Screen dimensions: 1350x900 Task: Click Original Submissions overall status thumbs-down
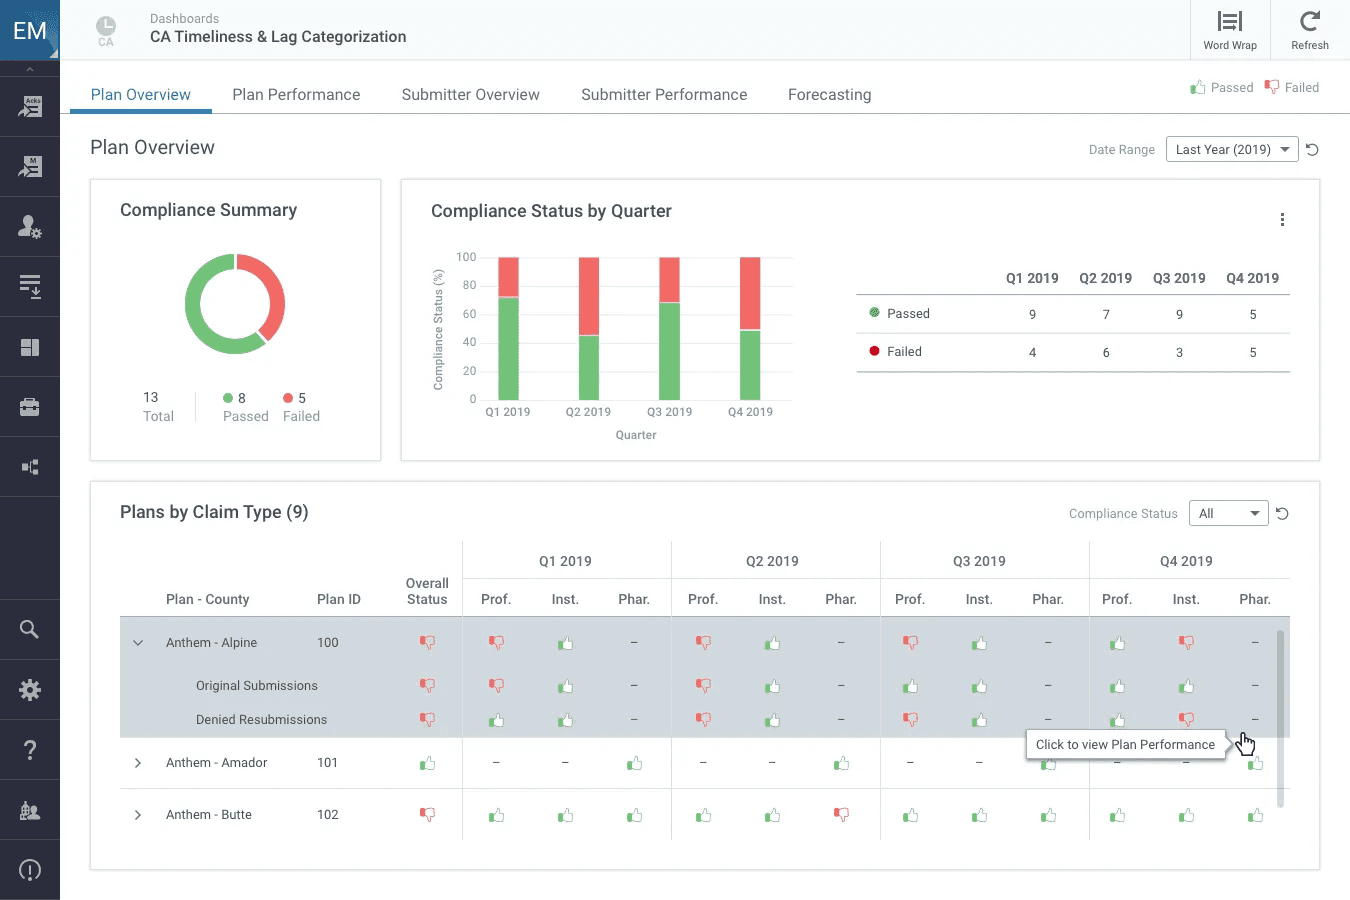tap(427, 686)
